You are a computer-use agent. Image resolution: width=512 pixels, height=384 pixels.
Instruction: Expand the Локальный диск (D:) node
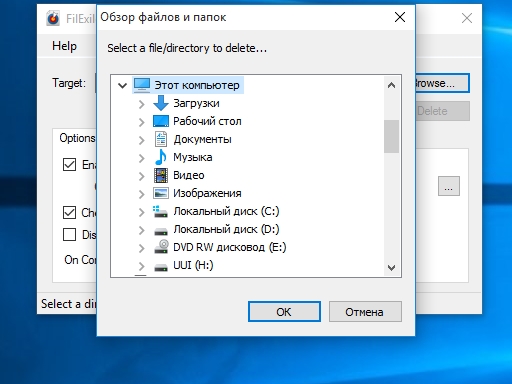tap(142, 230)
